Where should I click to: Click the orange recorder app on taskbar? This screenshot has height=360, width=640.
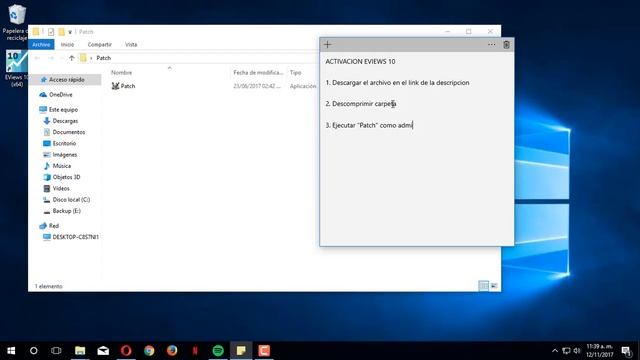(264, 351)
